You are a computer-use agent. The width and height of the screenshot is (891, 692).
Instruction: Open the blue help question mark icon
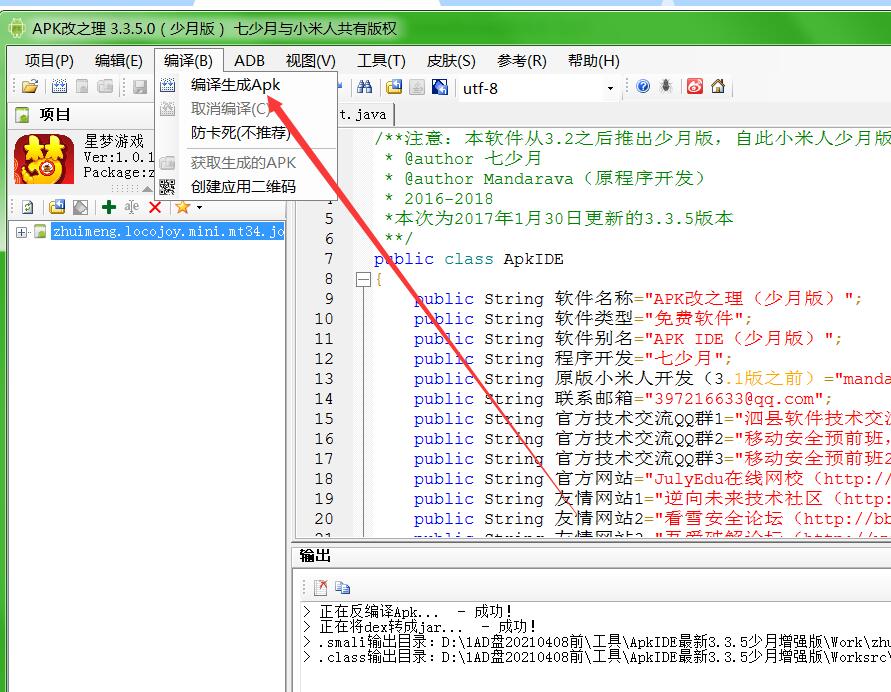[x=643, y=87]
